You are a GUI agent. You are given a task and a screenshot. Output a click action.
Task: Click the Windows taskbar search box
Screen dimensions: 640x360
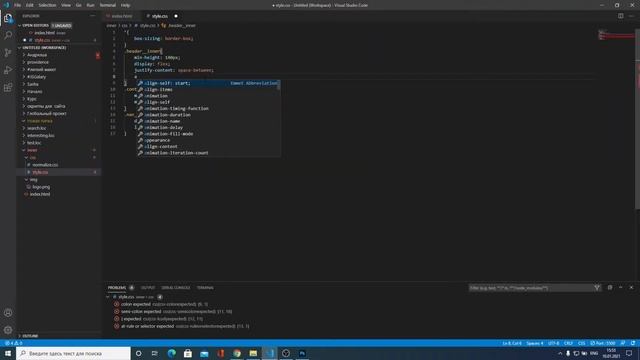pyautogui.click(x=73, y=353)
